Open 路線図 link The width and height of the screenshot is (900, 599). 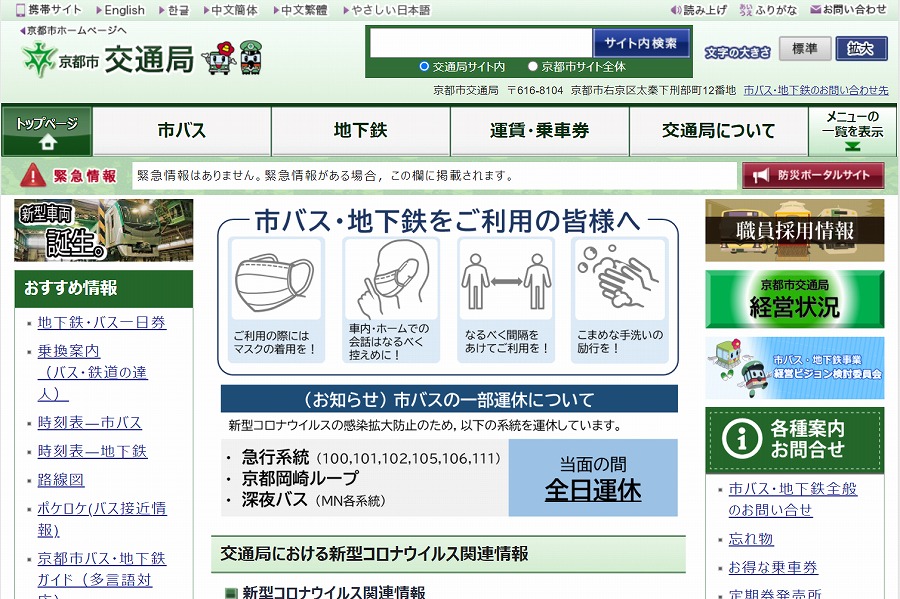click(61, 480)
